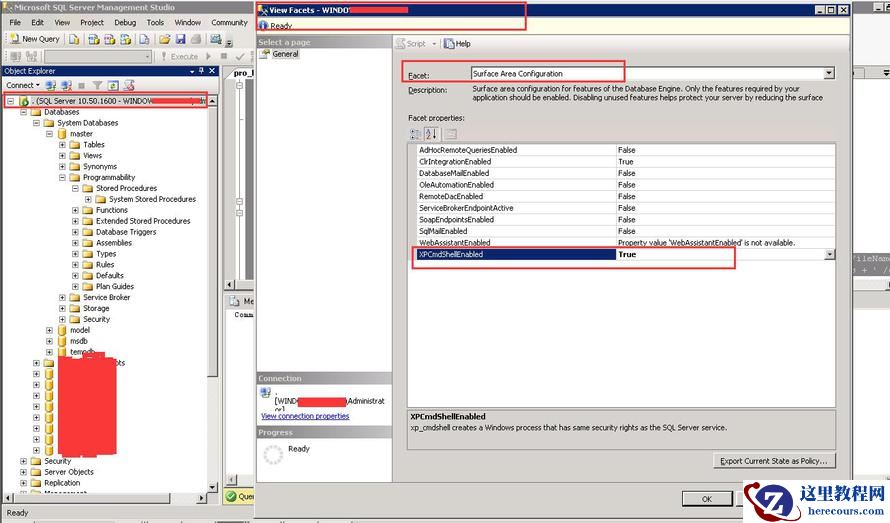Viewport: 890px width, 523px height.
Task: Click the Alphabetical sort icon in Facet properties
Action: click(x=431, y=134)
